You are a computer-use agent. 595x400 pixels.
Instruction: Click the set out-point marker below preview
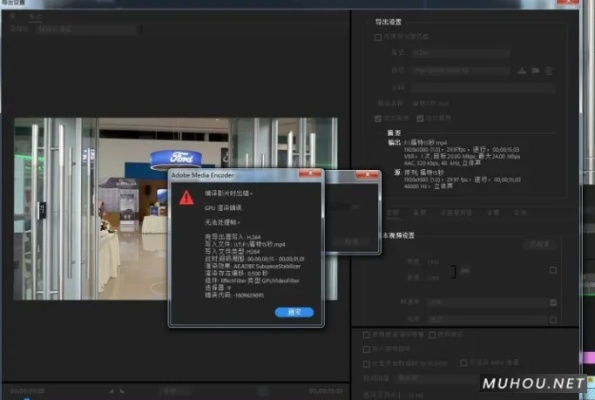point(122,391)
